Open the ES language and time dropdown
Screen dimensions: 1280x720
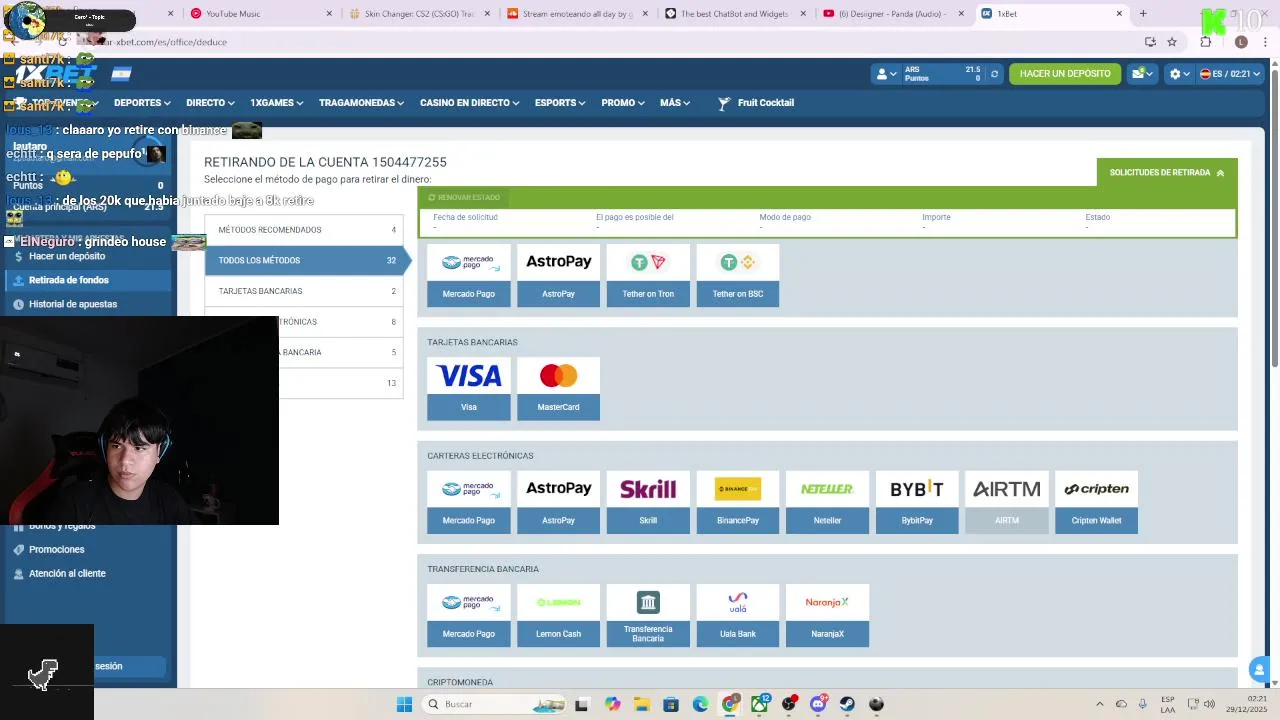(1230, 74)
